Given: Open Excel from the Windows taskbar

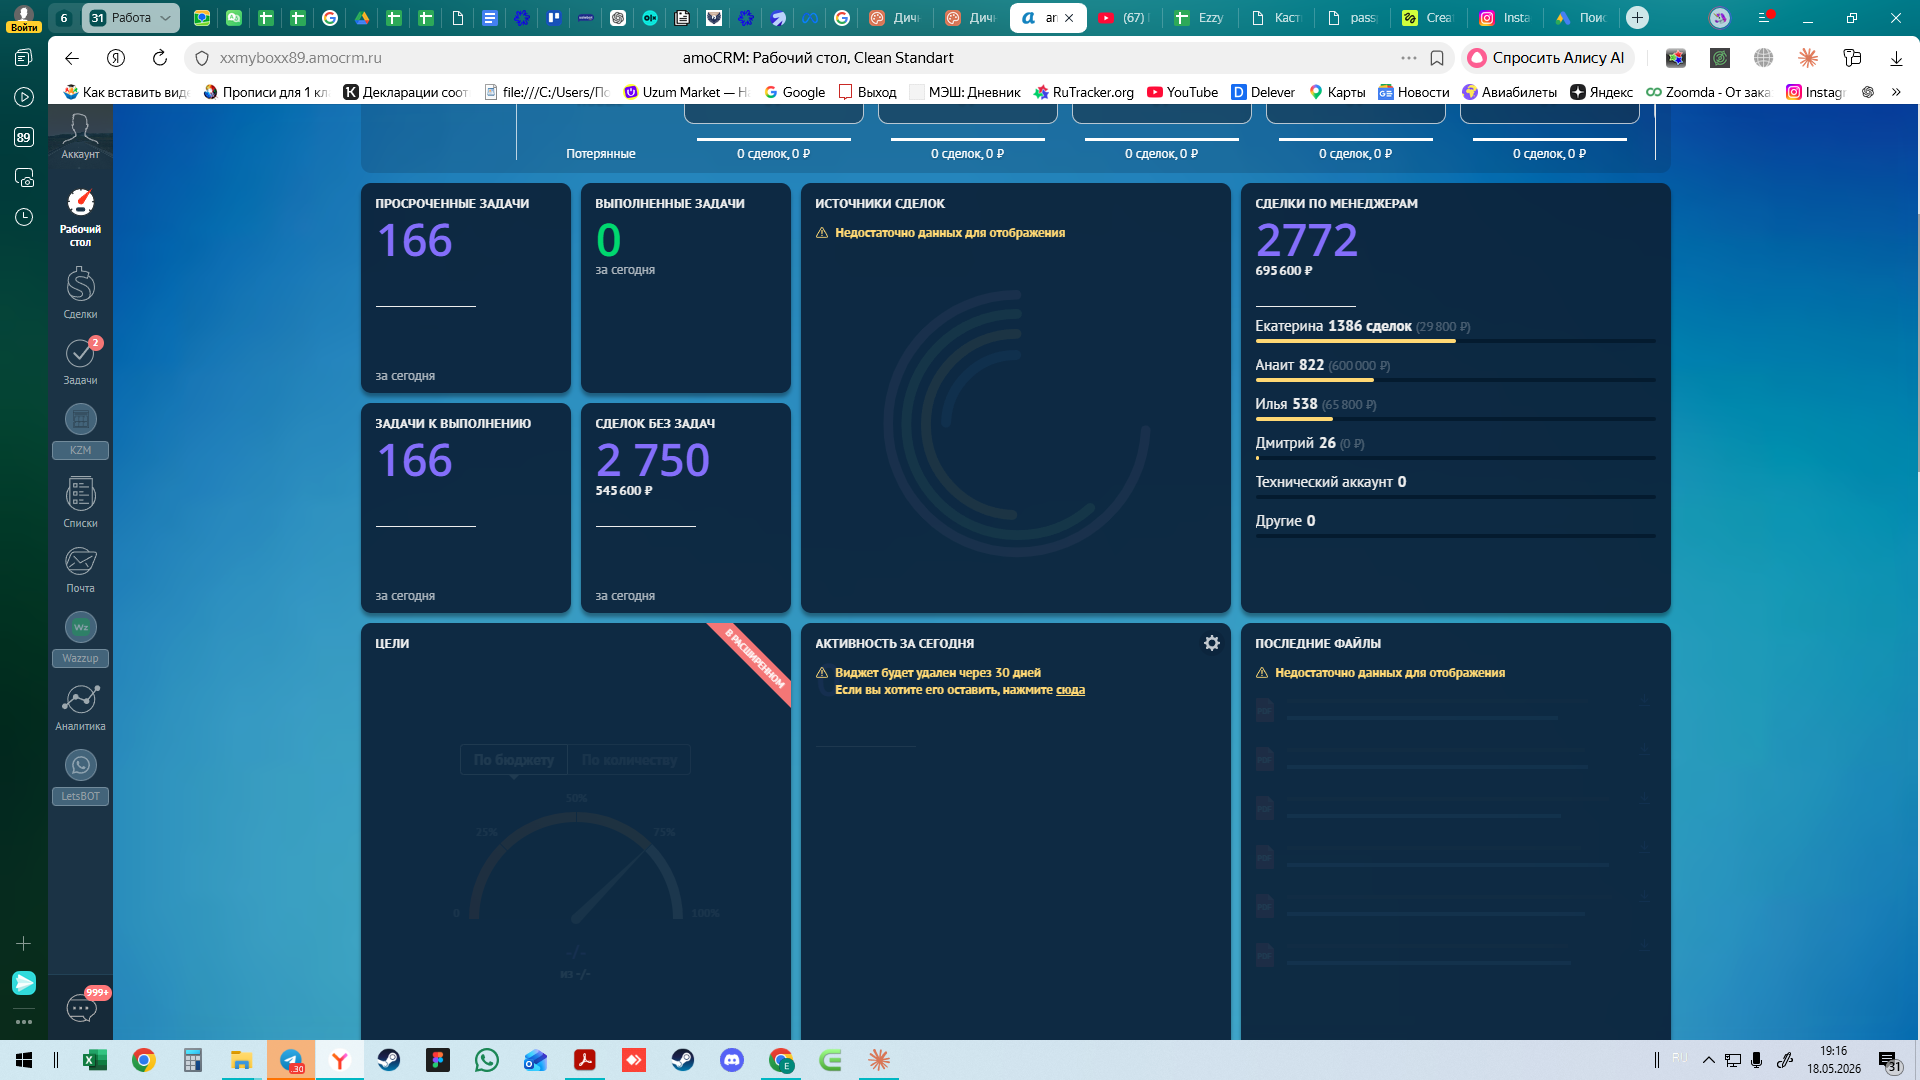Looking at the screenshot, I should [95, 1060].
